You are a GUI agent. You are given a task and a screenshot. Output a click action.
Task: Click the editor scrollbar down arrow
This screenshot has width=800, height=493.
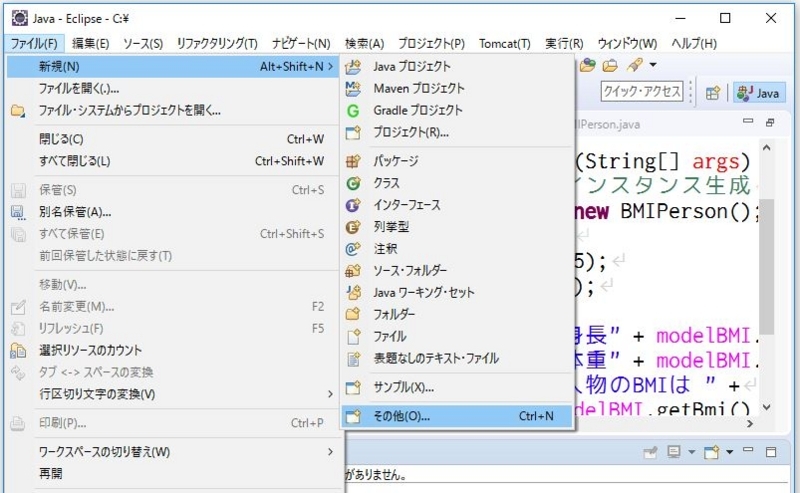(766, 407)
